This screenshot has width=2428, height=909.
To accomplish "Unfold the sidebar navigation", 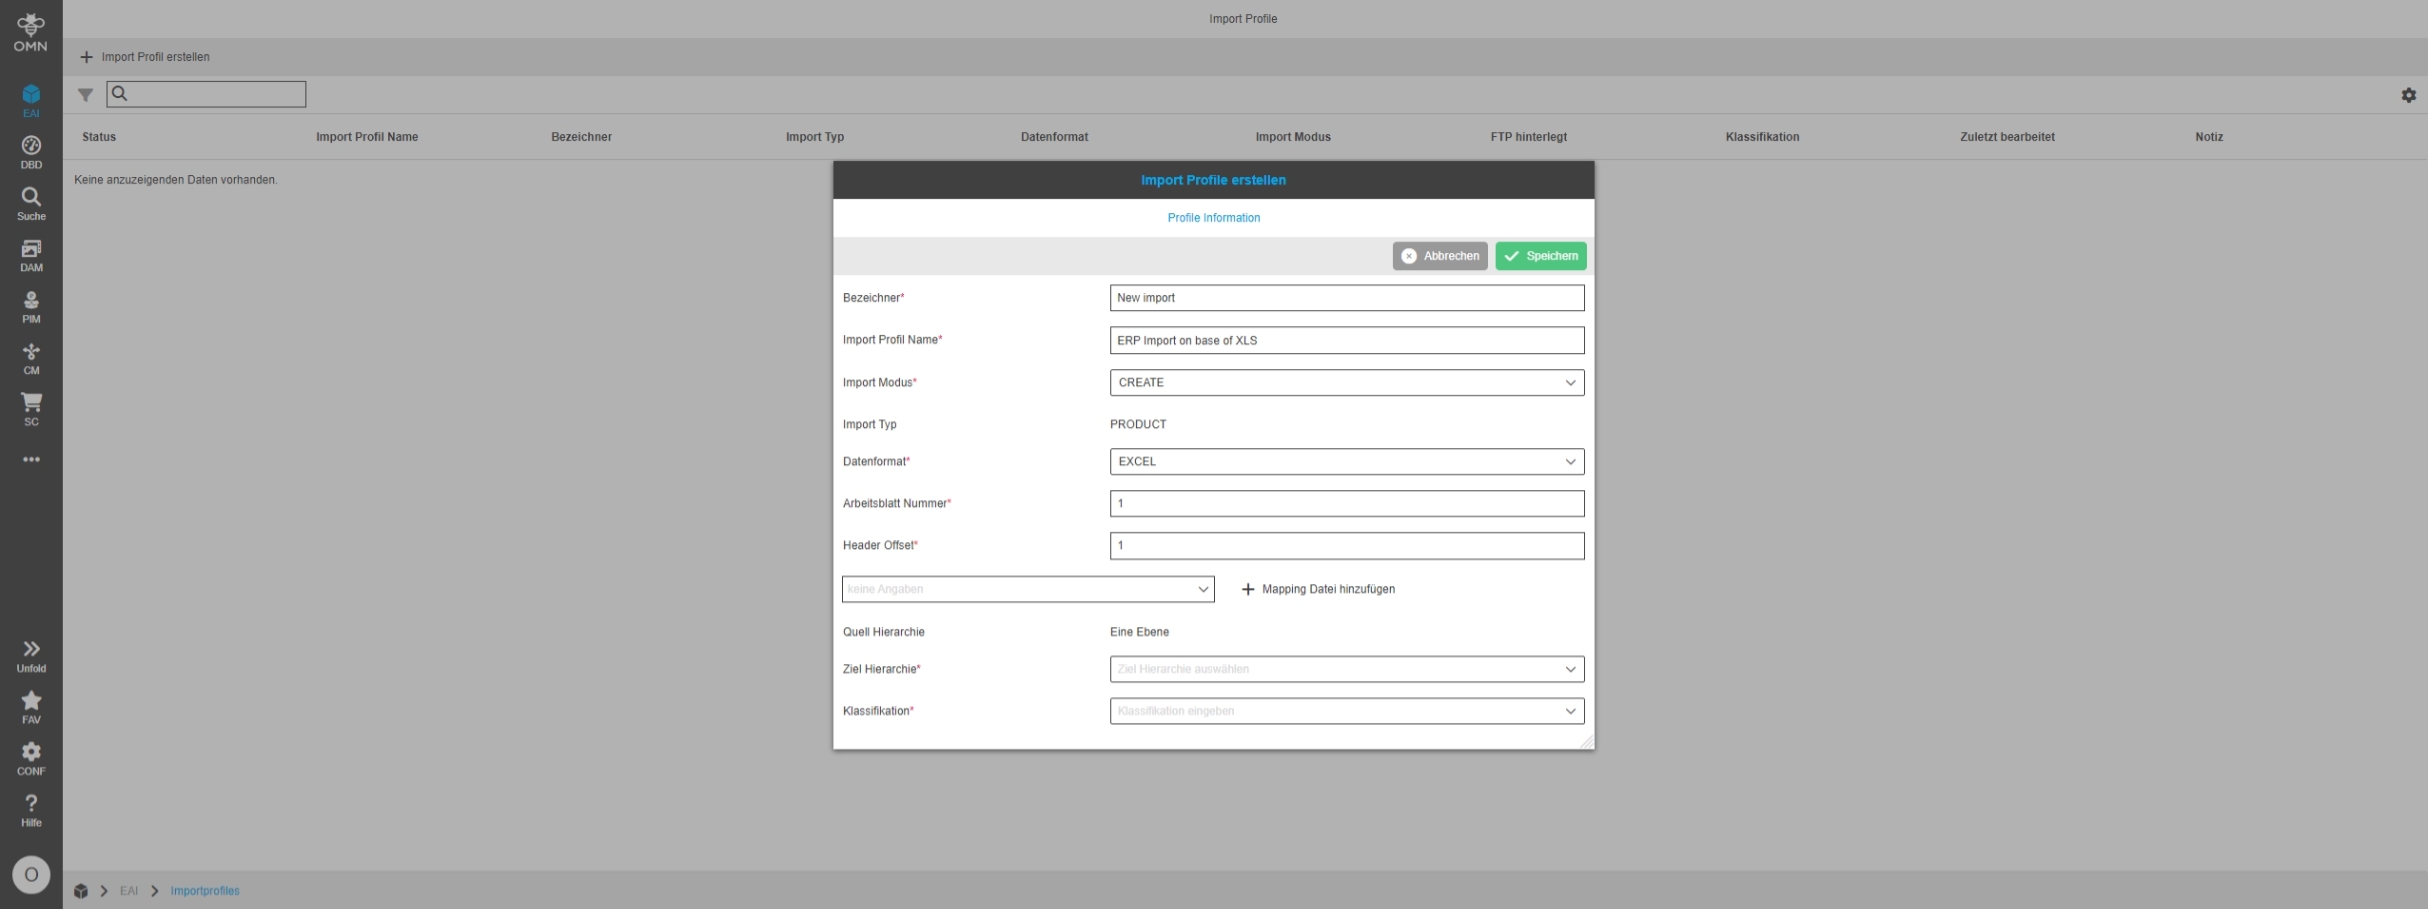I will [31, 656].
